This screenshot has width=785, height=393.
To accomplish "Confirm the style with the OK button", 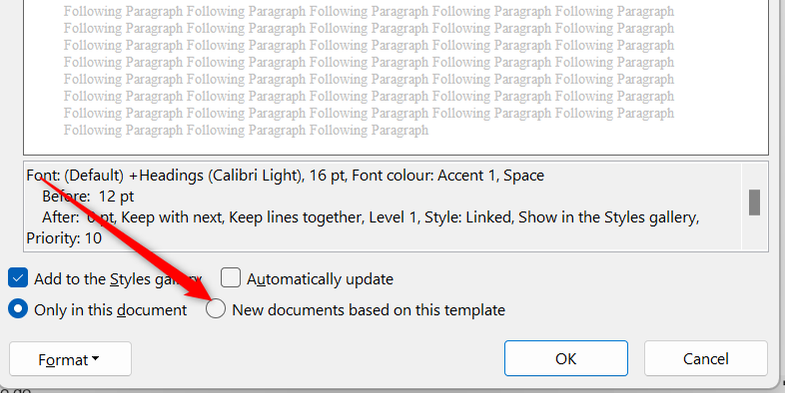I will pyautogui.click(x=566, y=358).
